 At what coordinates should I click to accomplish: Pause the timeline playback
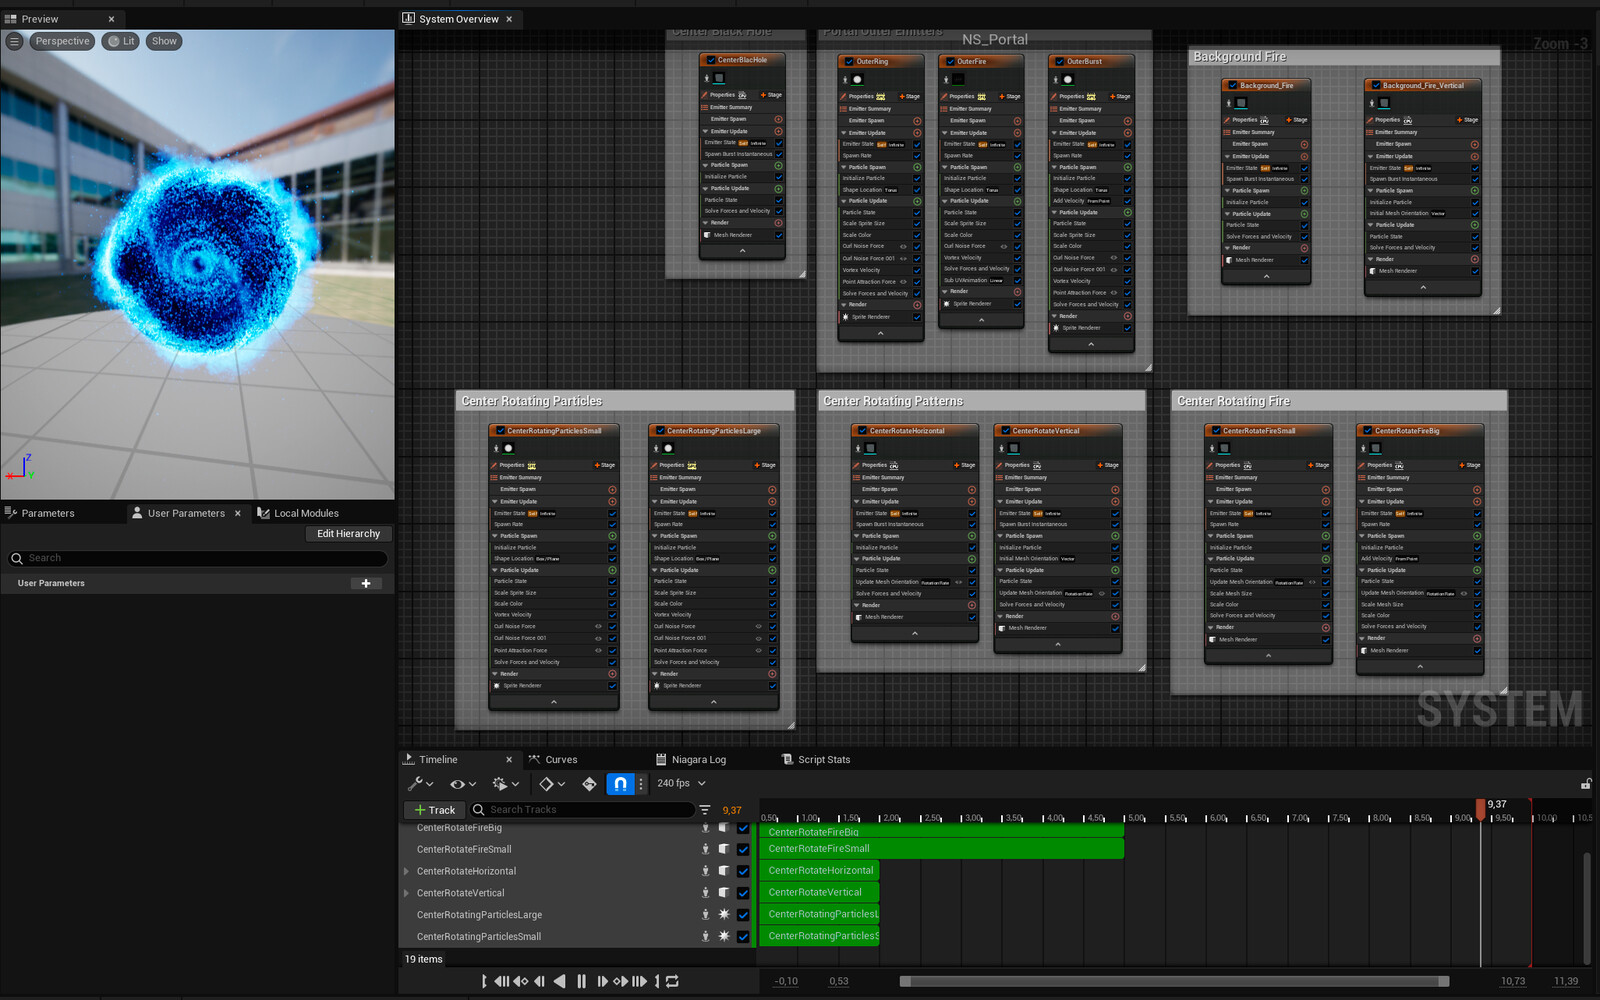581,981
